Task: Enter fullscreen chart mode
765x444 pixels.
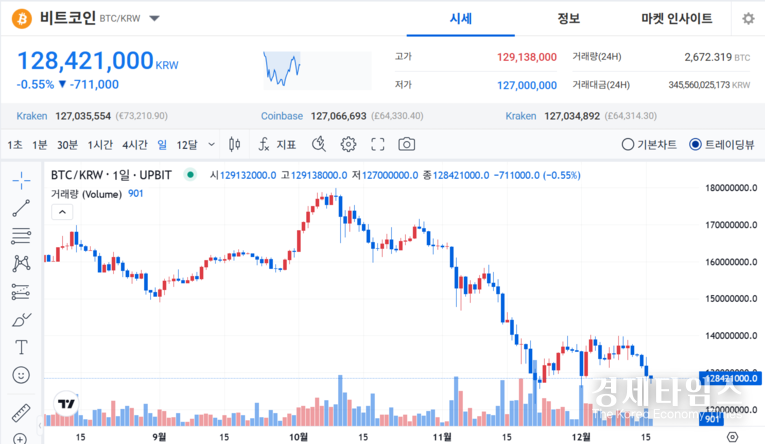Action: tap(377, 144)
